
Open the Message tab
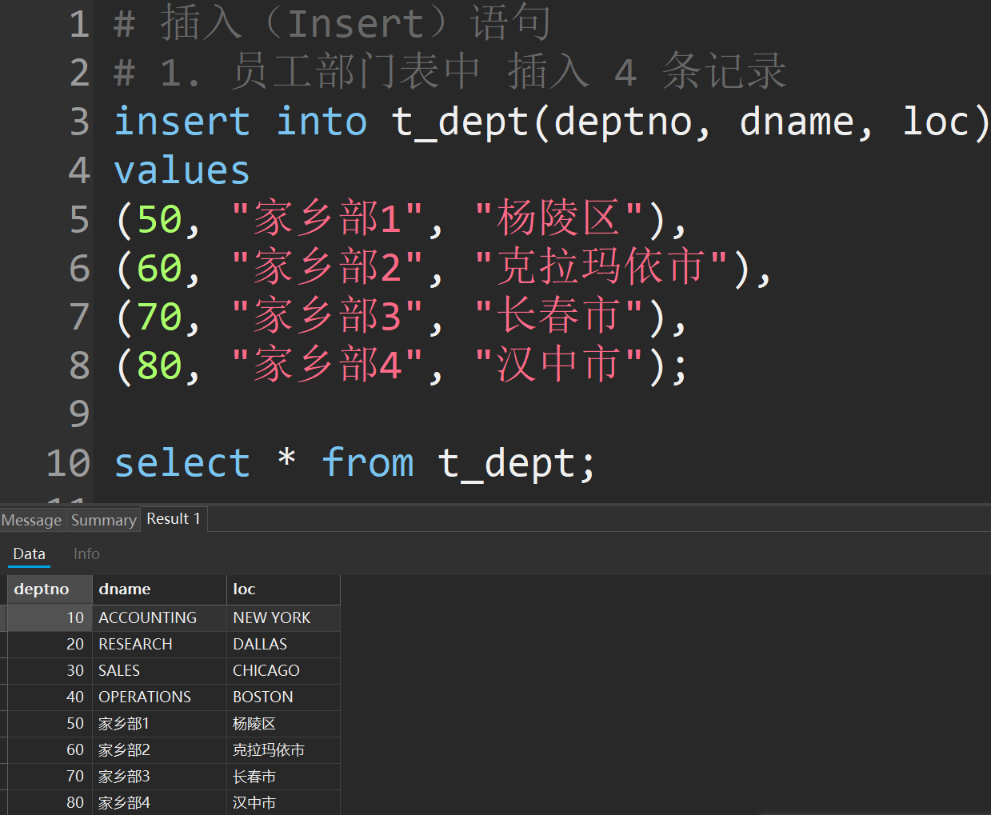[32, 520]
